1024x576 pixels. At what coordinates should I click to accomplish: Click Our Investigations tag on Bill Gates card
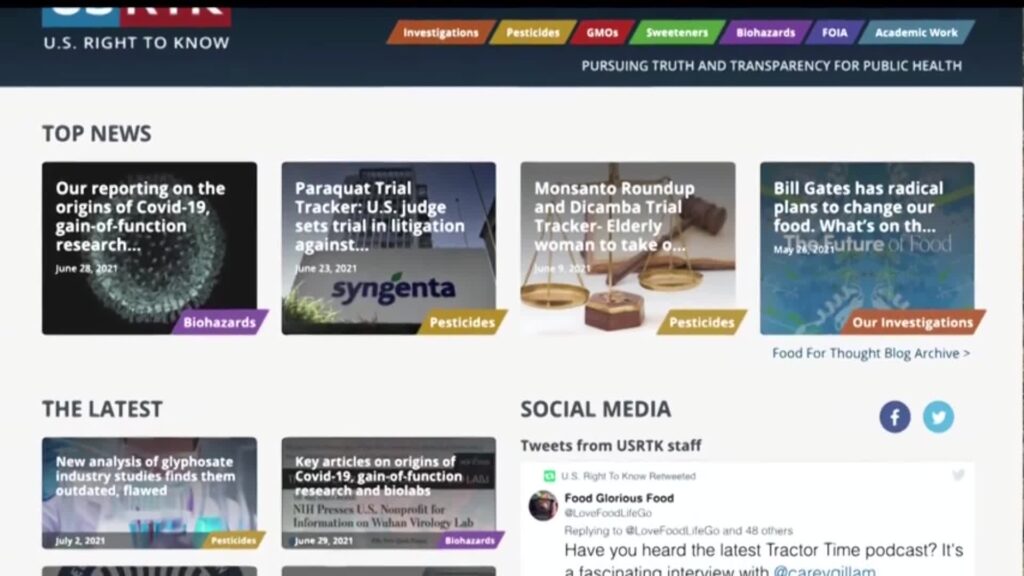[912, 322]
